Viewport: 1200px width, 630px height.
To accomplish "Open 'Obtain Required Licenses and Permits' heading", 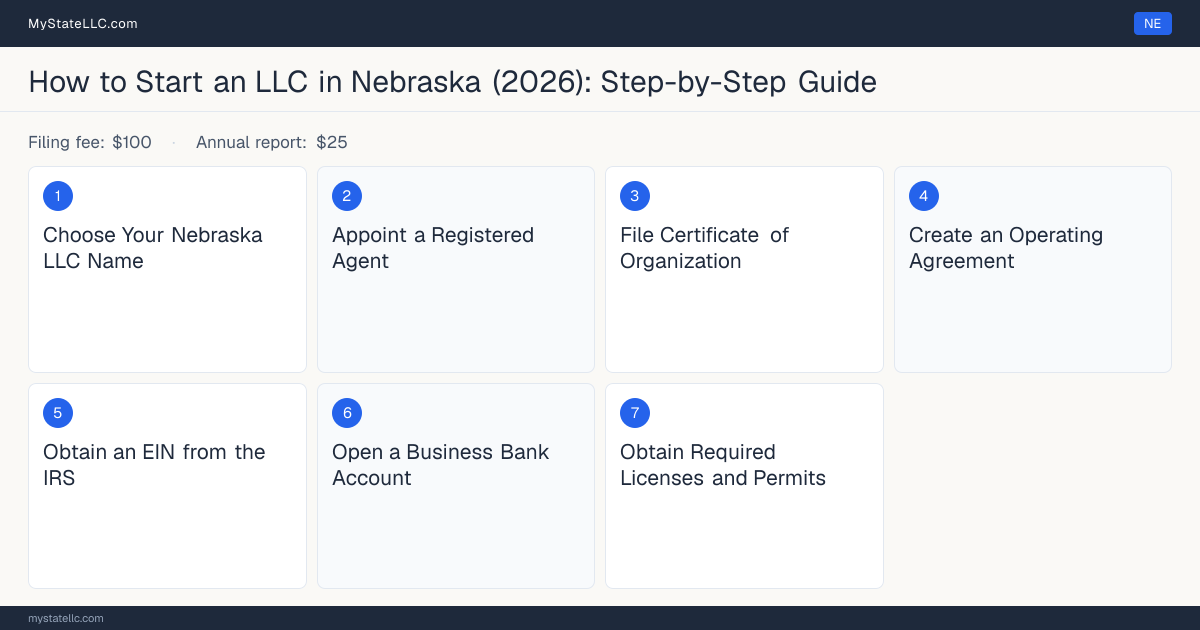I will coord(723,465).
